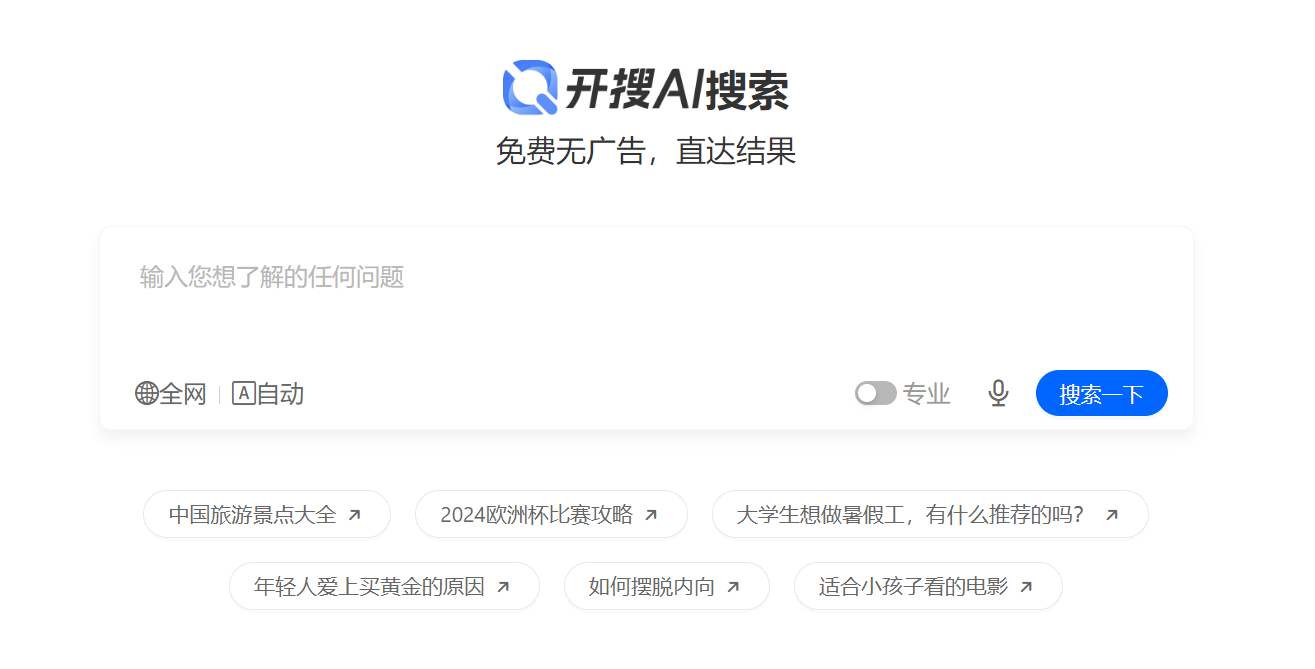1315x669 pixels.
Task: Enable the 专业 mode toggle
Action: point(874,393)
